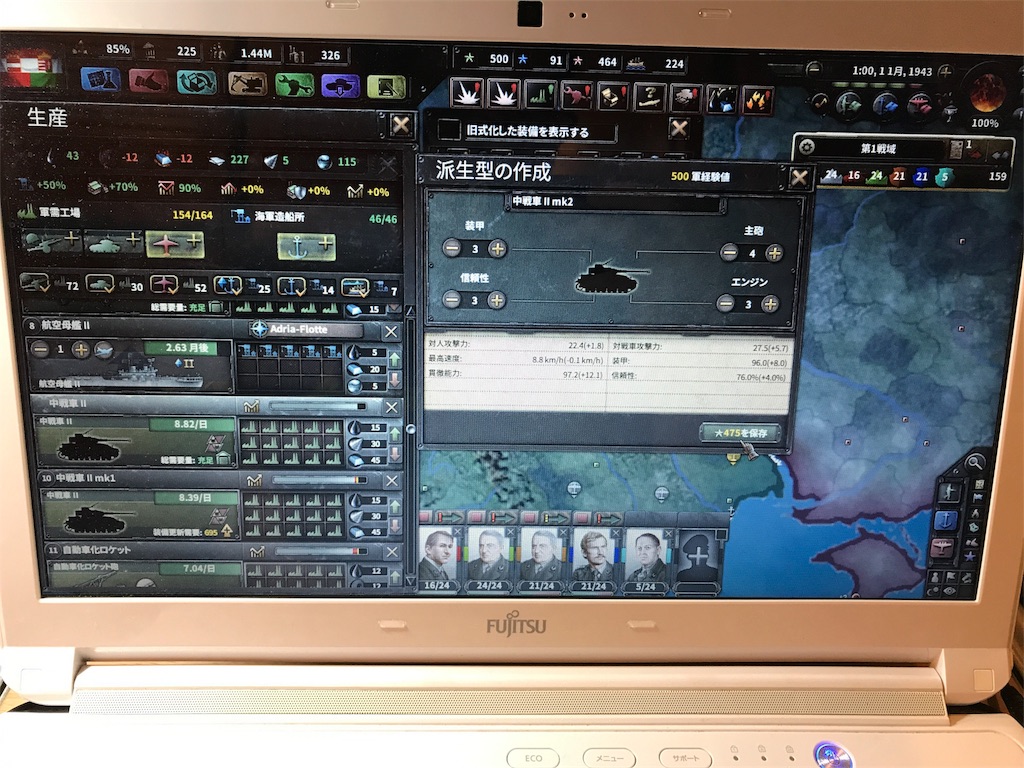Click the 第1戦域 theater name bar
1024x768 pixels.
coord(879,149)
